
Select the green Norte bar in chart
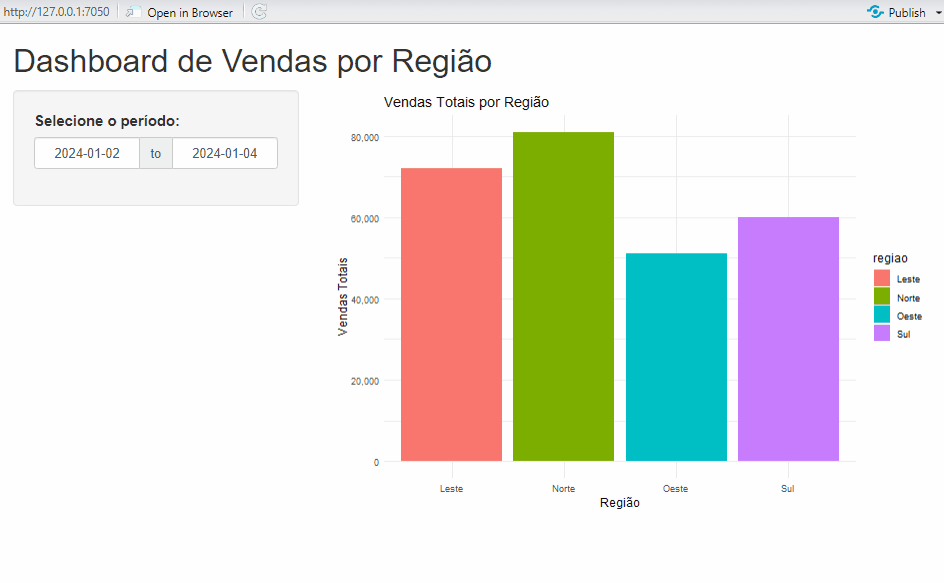563,297
